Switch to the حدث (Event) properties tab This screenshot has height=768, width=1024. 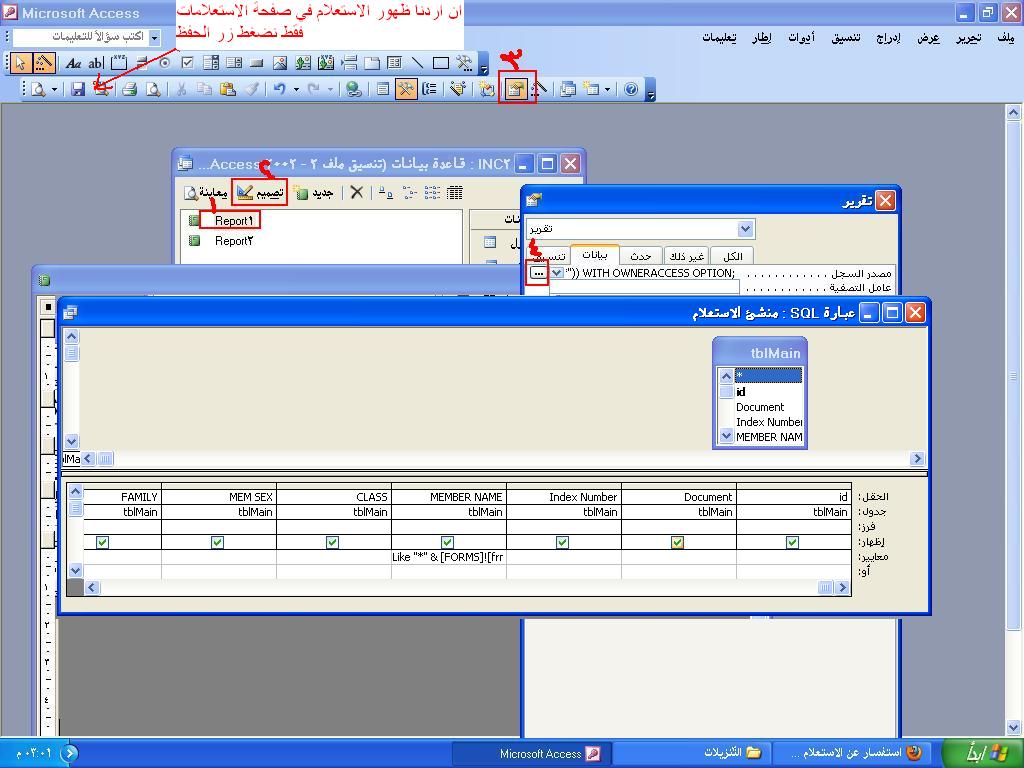(641, 256)
